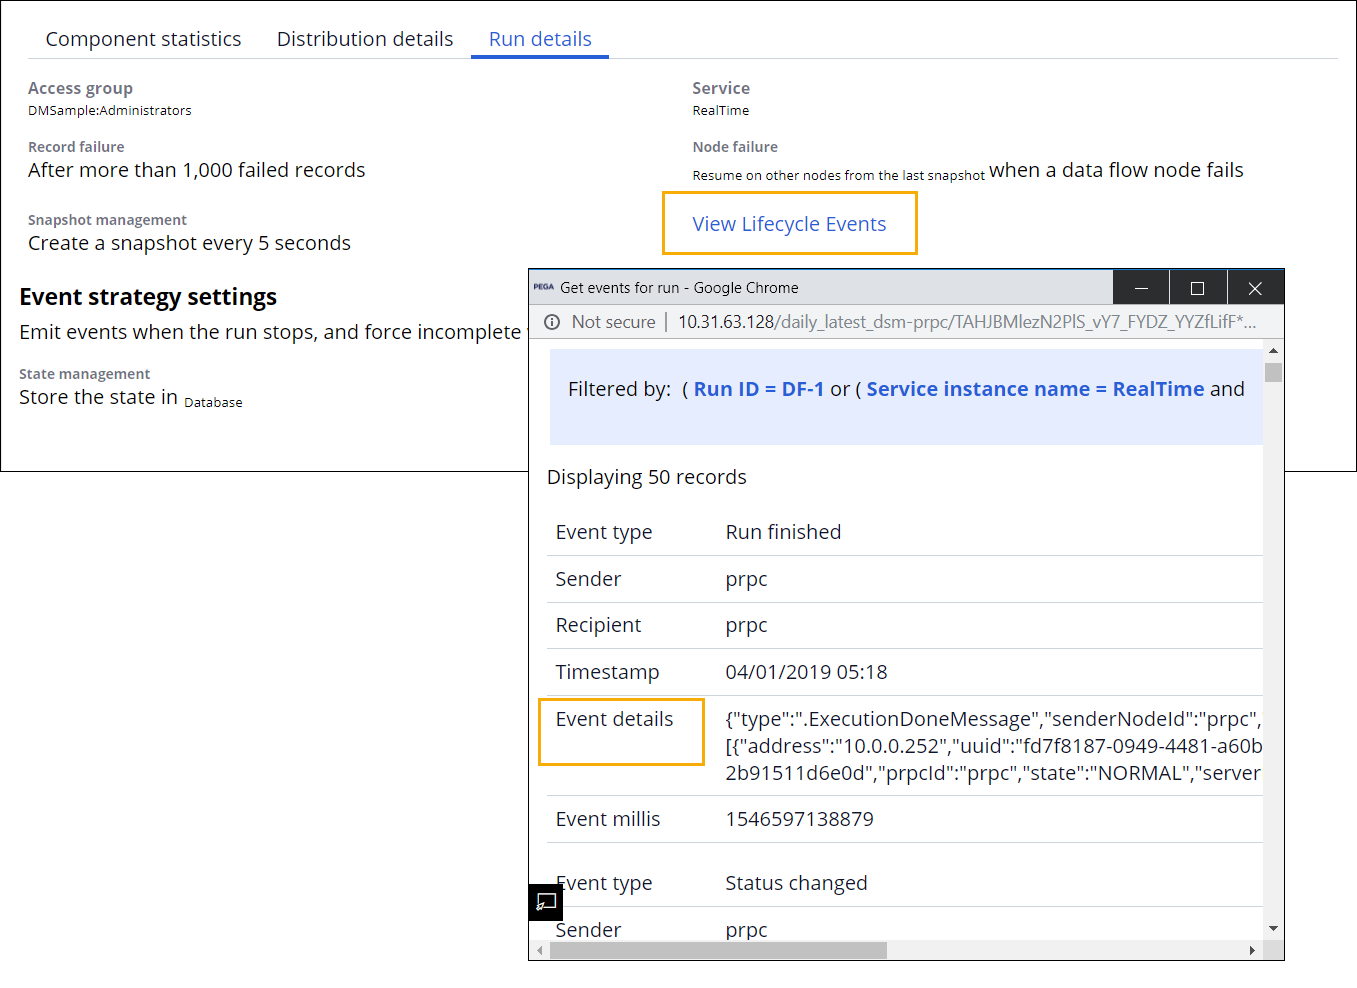Click the Service instance name = RealTime filter

(1035, 389)
